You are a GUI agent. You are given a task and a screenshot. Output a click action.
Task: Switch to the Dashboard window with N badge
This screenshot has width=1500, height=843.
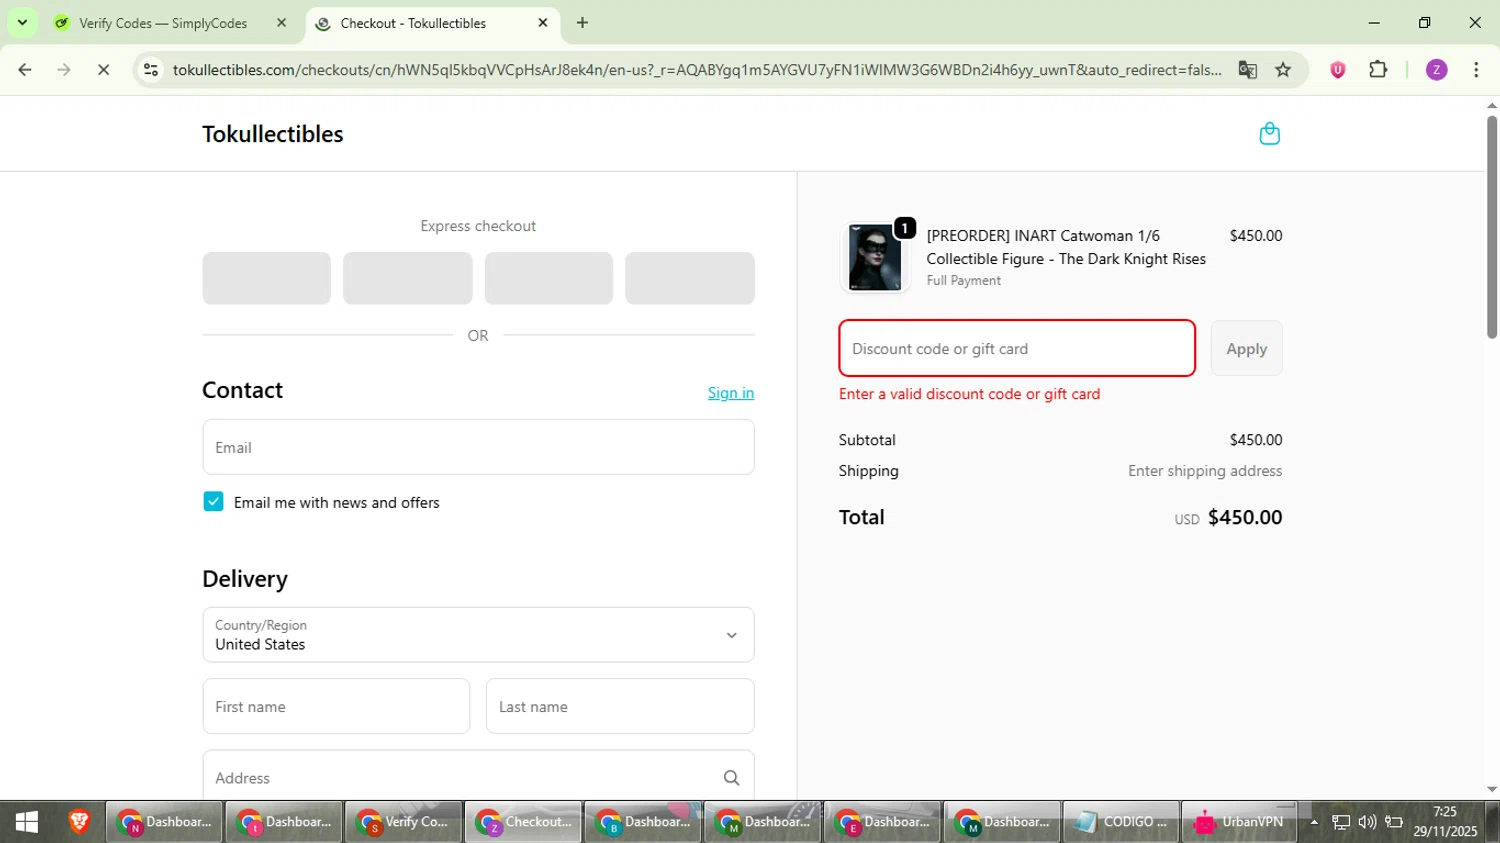[x=164, y=822]
